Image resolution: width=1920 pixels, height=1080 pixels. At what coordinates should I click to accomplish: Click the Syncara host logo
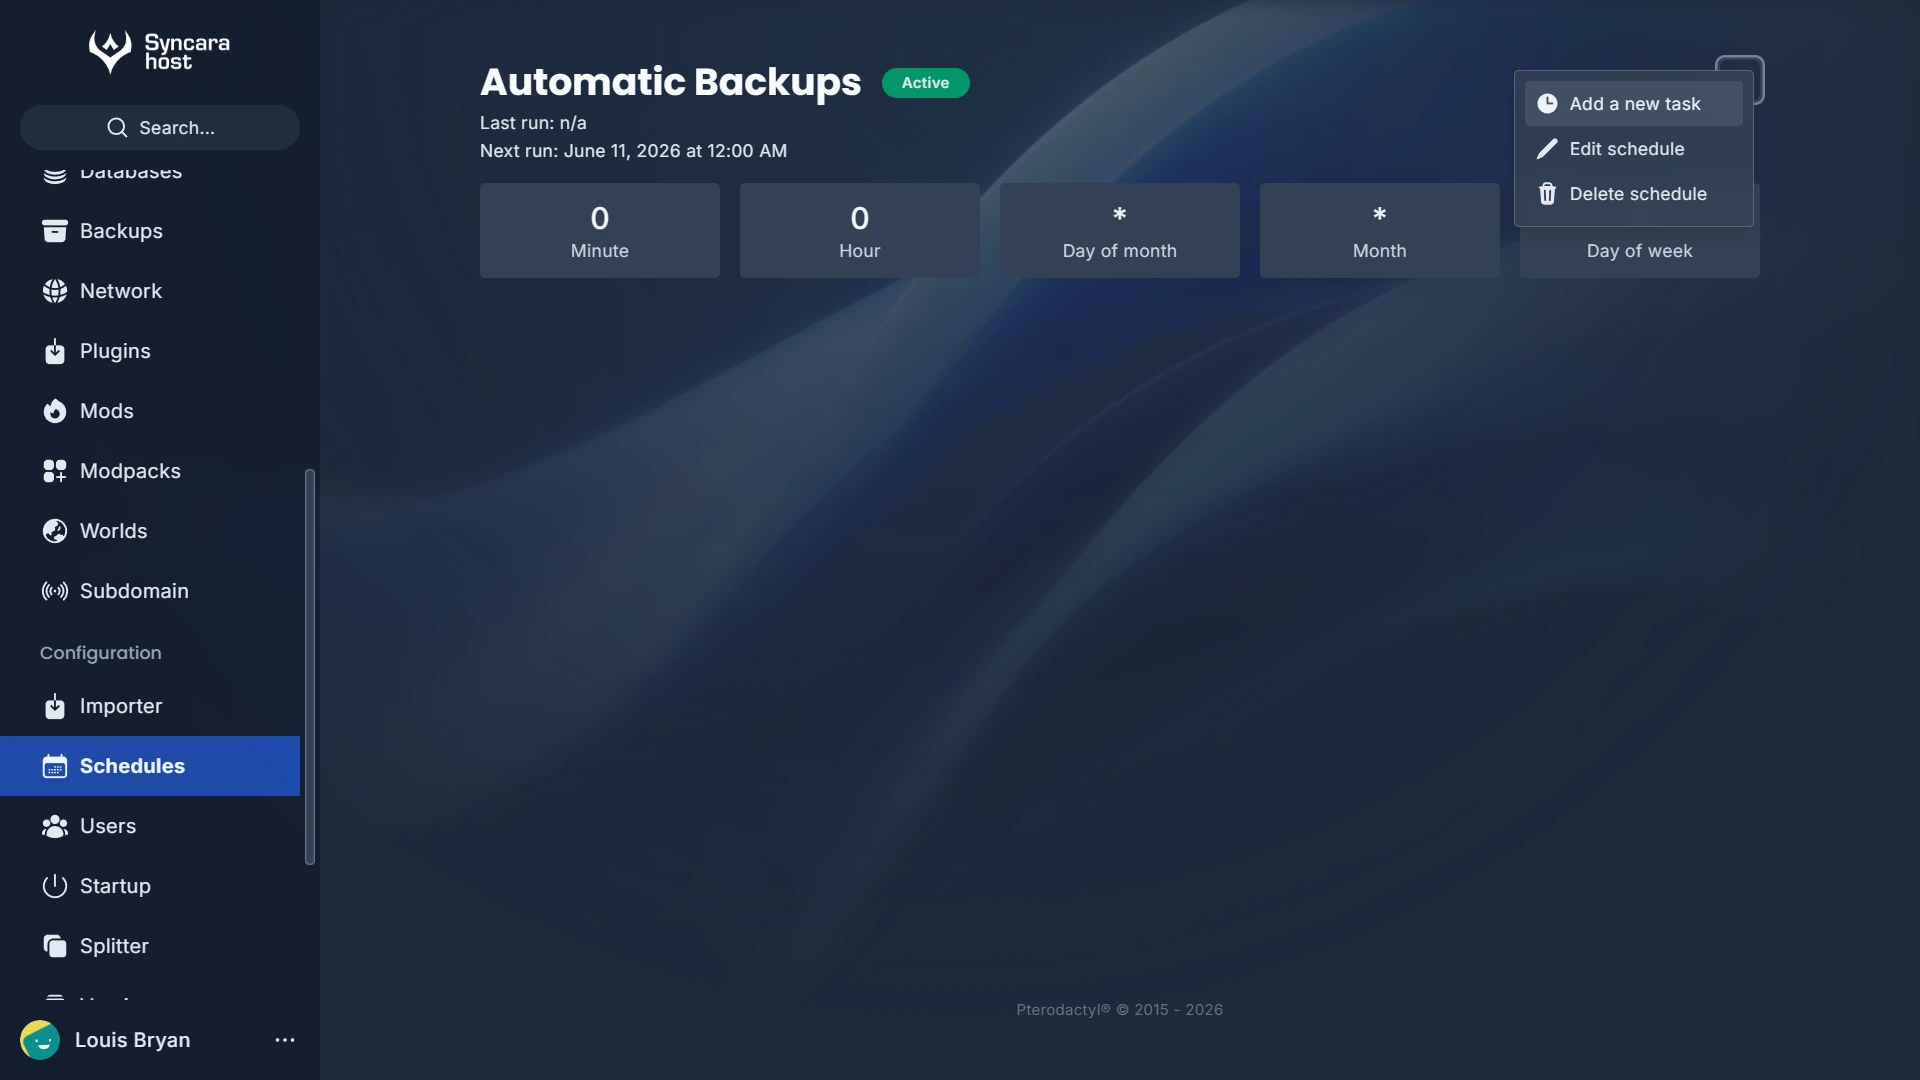click(159, 51)
